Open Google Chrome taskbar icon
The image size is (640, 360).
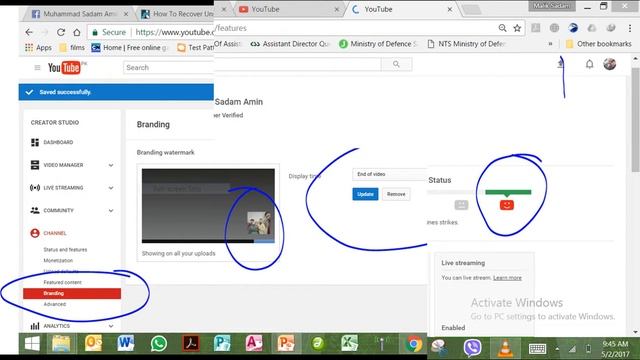[x=413, y=344]
